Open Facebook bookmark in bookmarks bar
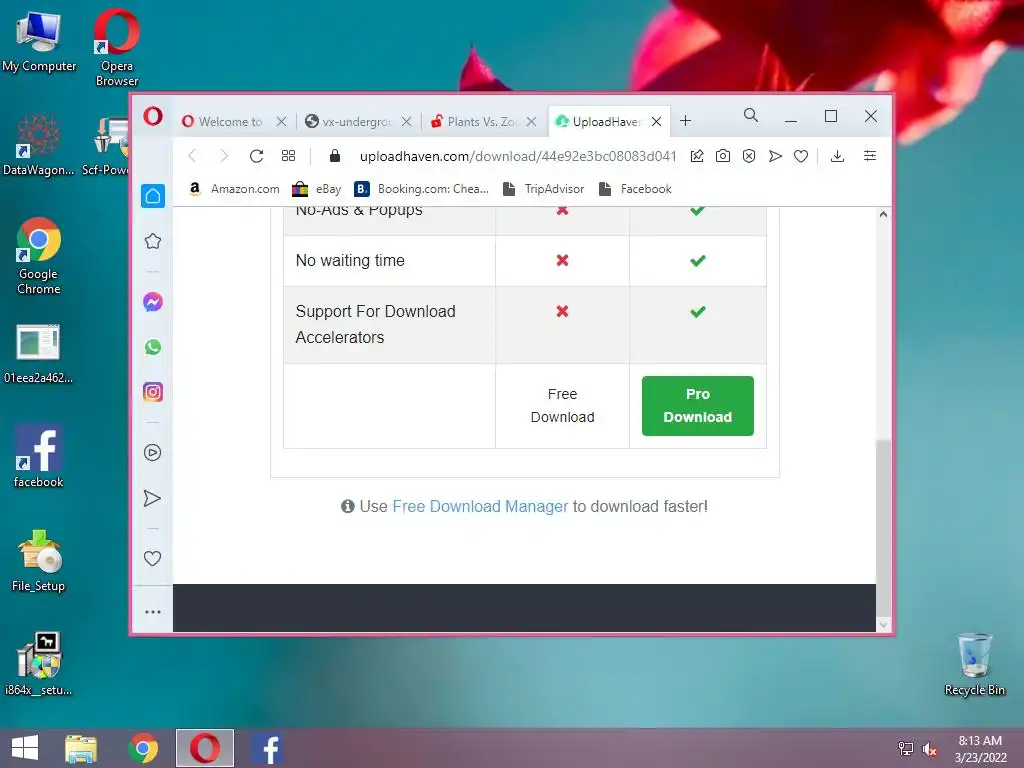The height and width of the screenshot is (768, 1024). click(635, 189)
